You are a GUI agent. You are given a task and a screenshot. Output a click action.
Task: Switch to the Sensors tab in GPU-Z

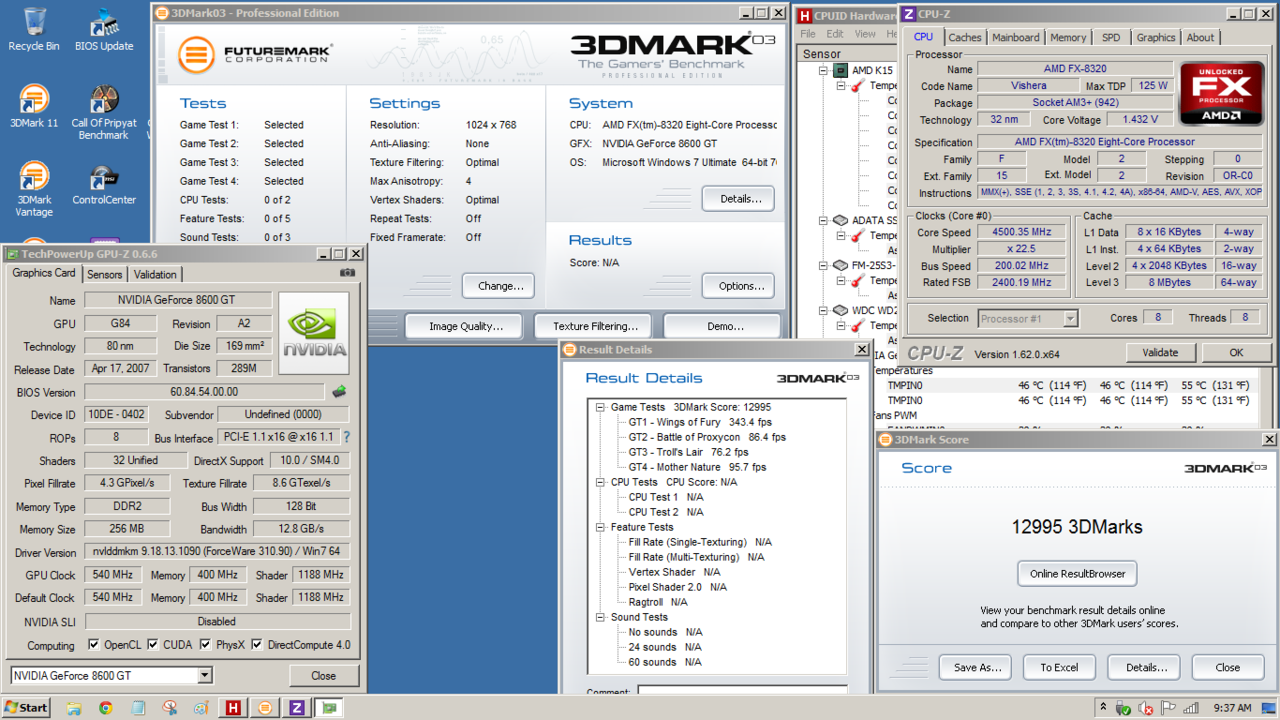coord(105,274)
